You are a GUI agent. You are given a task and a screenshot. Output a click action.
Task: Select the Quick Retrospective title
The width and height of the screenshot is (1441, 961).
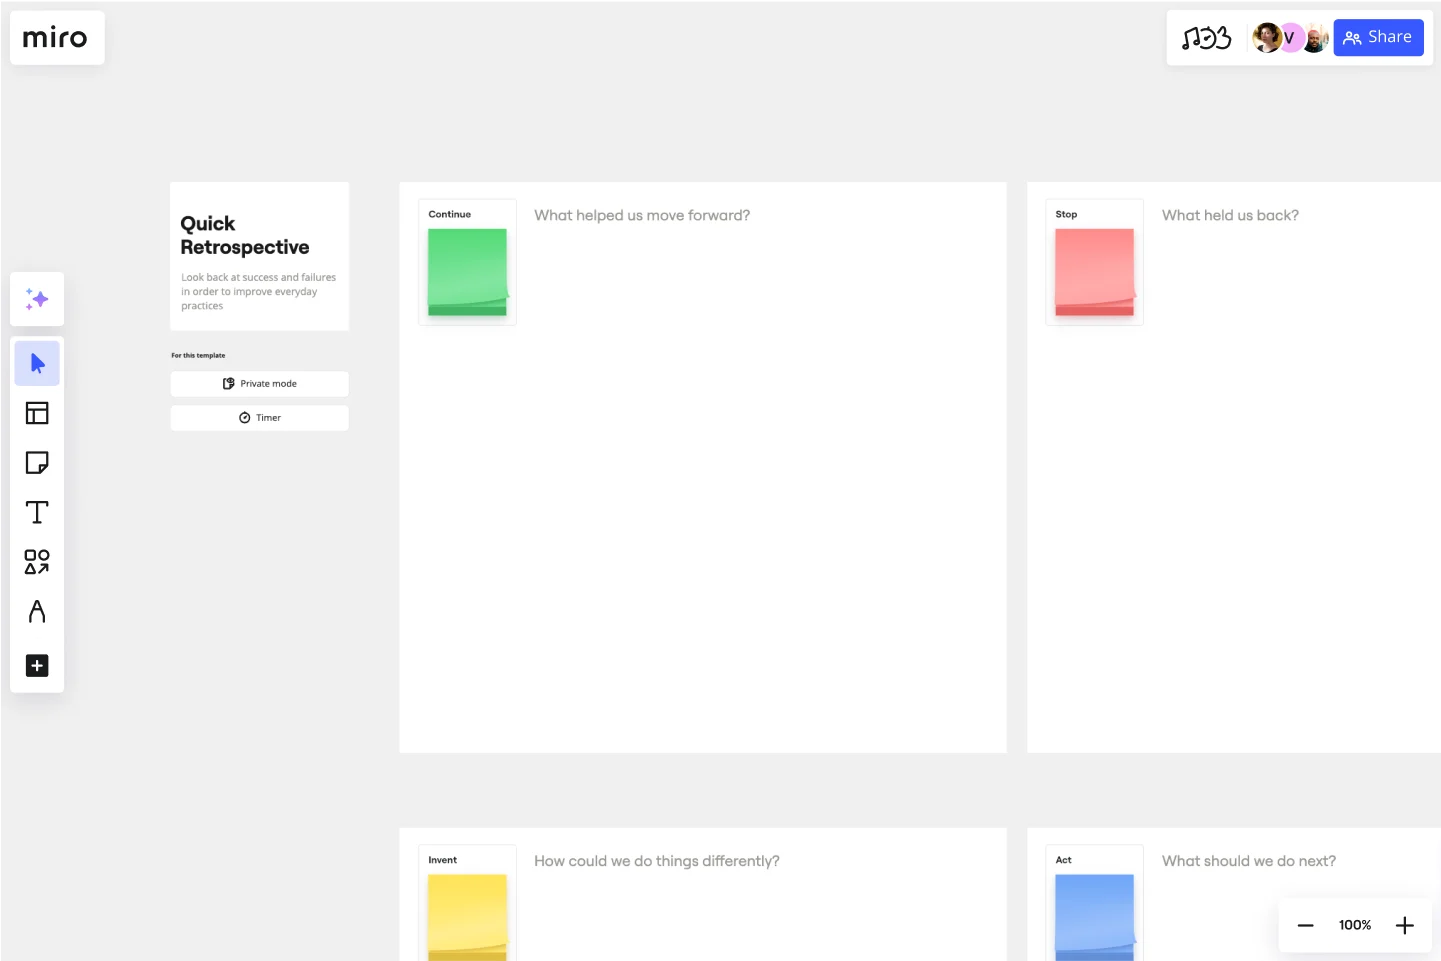(245, 235)
